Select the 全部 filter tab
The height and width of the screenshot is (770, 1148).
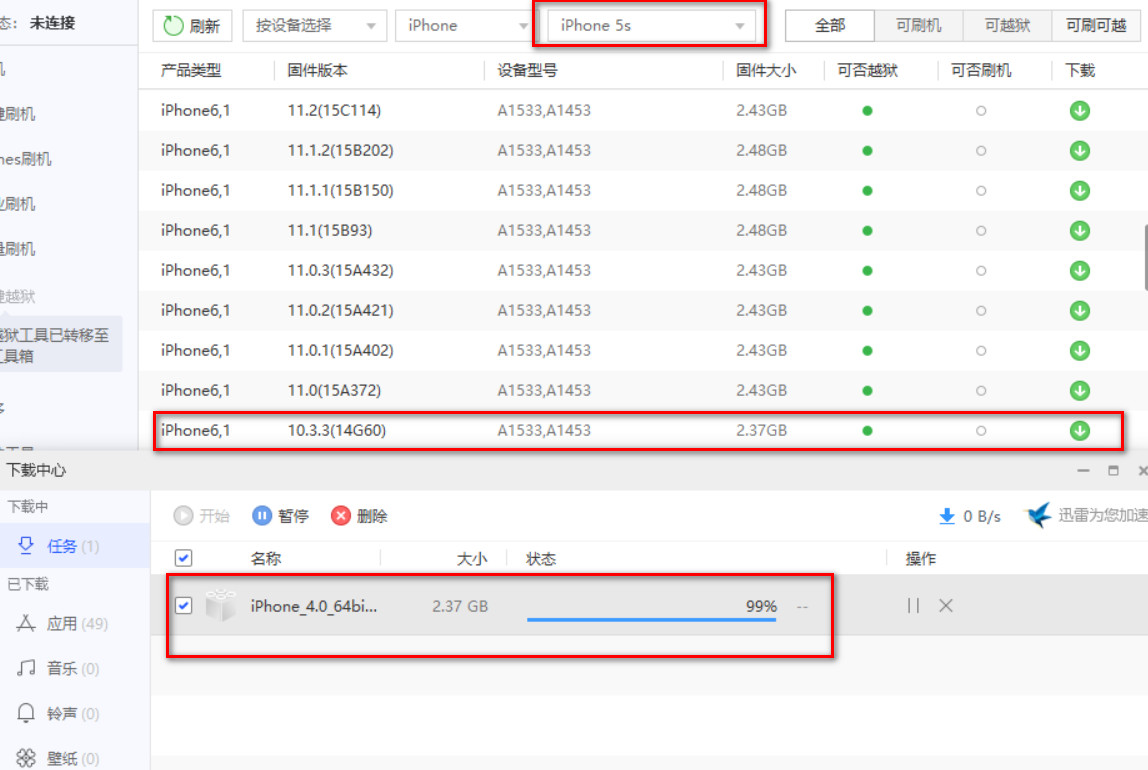[x=830, y=26]
